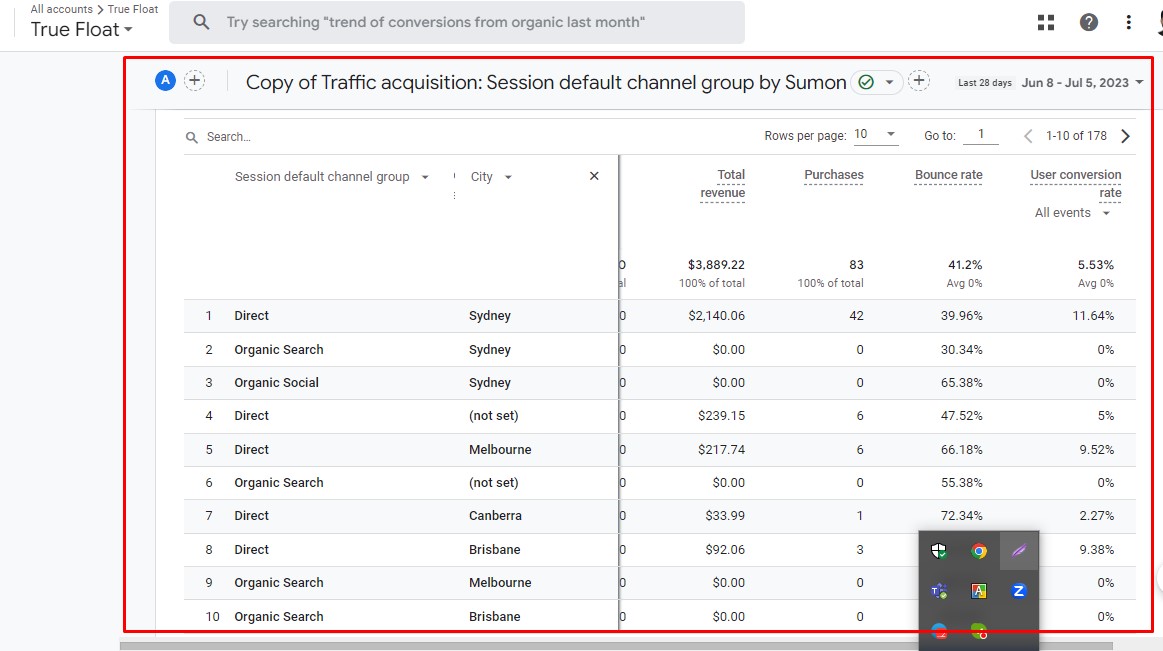
Task: Open the three-dot more options menu
Action: [x=1128, y=22]
